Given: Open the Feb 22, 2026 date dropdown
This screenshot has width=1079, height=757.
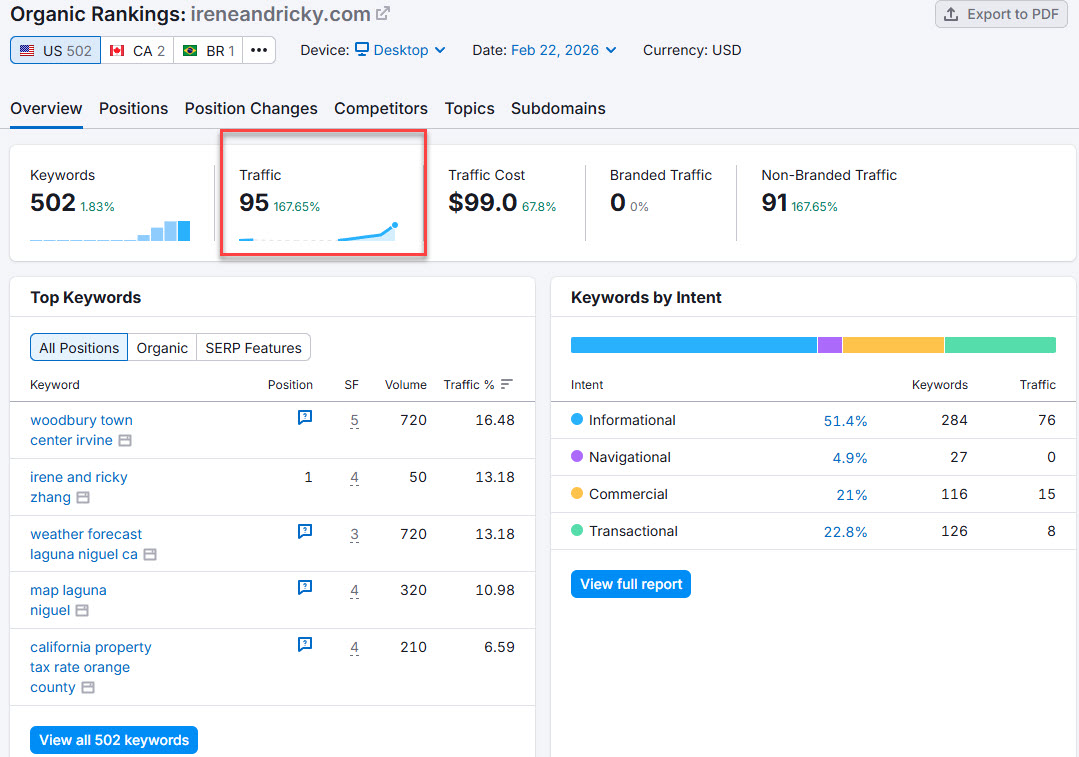Looking at the screenshot, I should [x=564, y=50].
